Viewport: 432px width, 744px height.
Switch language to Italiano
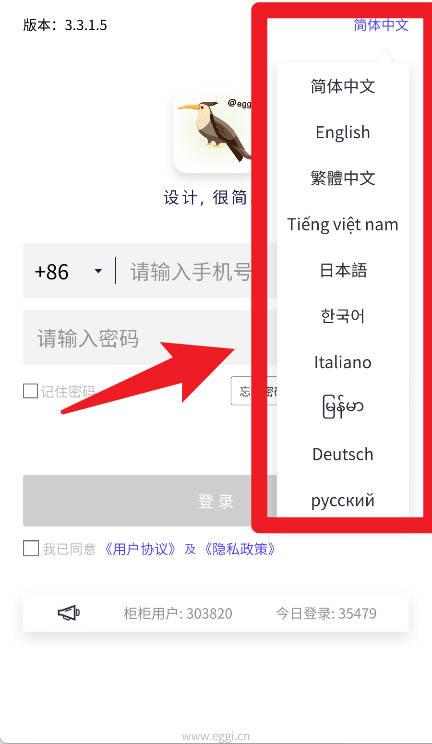[x=342, y=362]
